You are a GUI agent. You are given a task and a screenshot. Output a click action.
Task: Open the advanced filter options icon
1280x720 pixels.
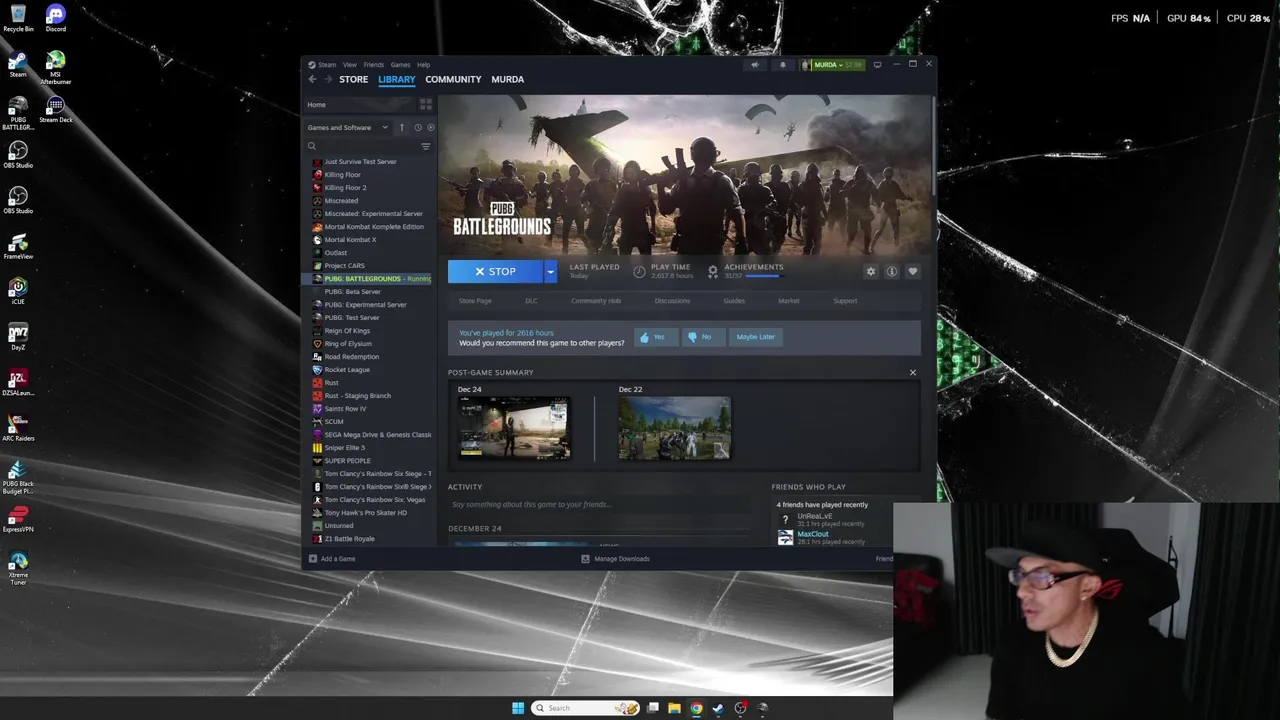[x=426, y=146]
